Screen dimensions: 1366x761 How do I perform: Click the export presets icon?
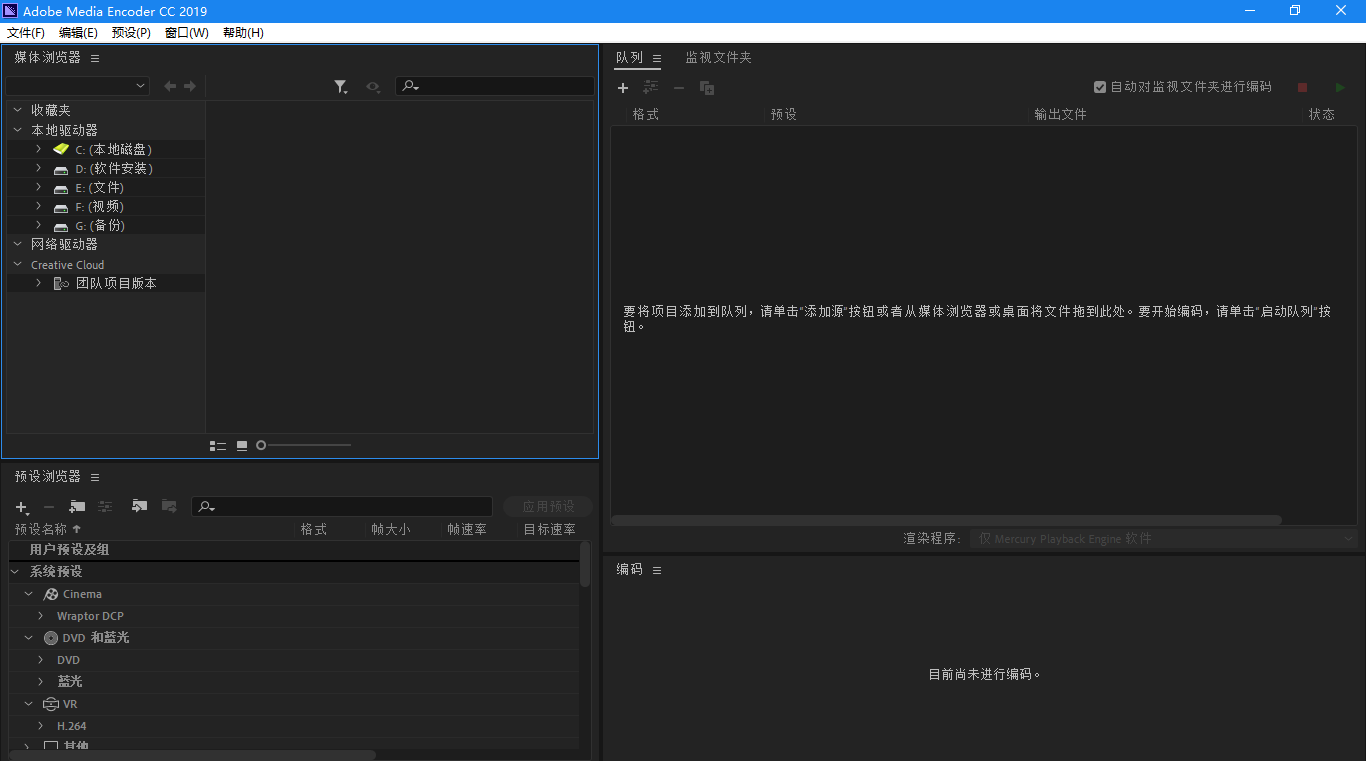[x=169, y=506]
